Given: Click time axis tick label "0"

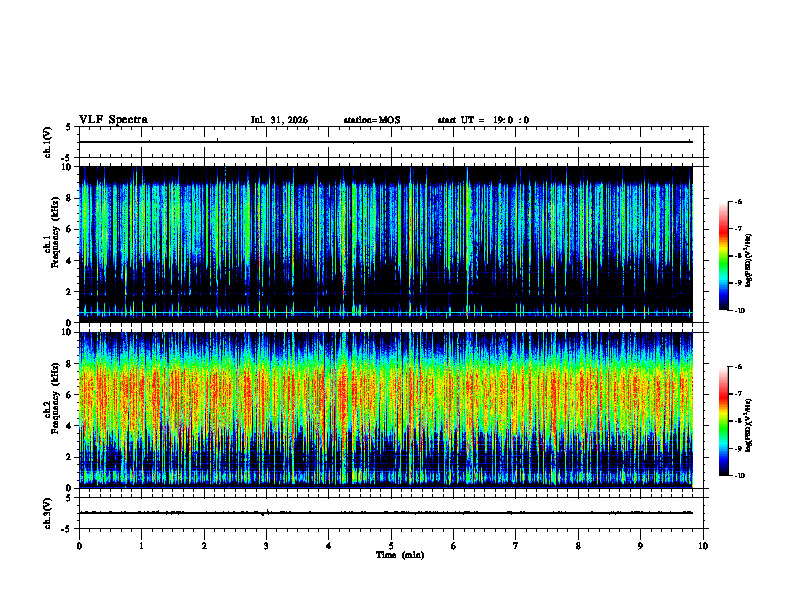Looking at the screenshot, I should click(79, 546).
